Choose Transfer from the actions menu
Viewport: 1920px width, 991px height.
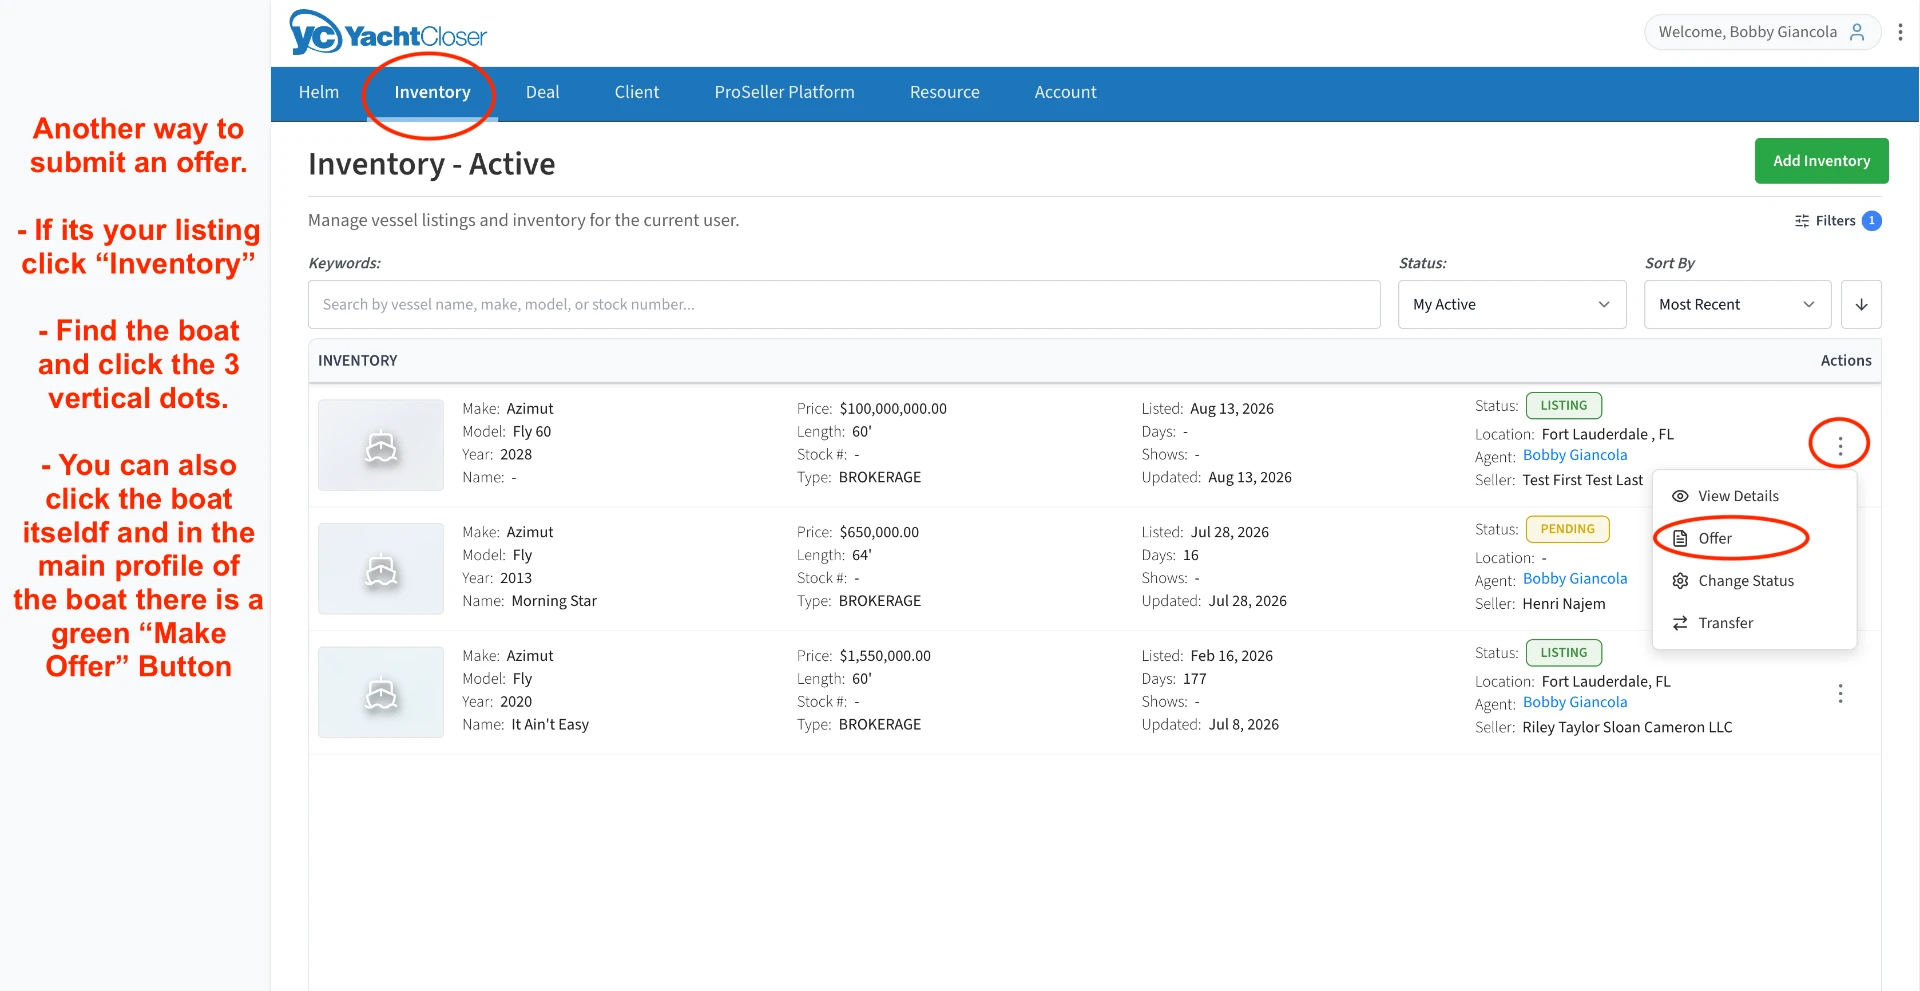click(x=1755, y=623)
